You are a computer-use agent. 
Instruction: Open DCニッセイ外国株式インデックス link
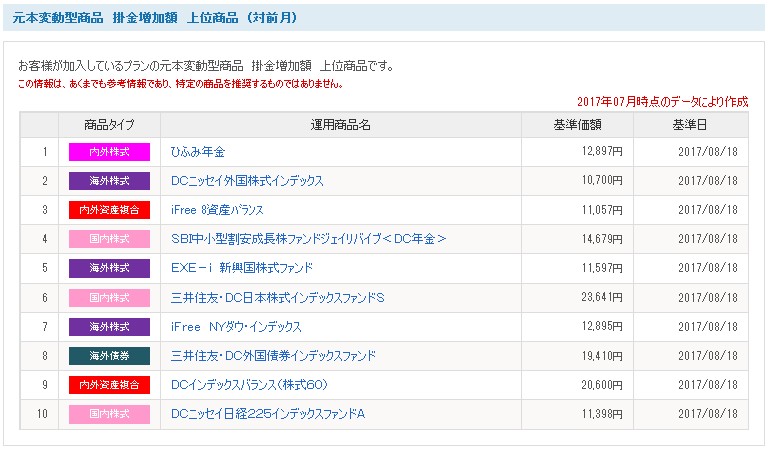(x=247, y=181)
